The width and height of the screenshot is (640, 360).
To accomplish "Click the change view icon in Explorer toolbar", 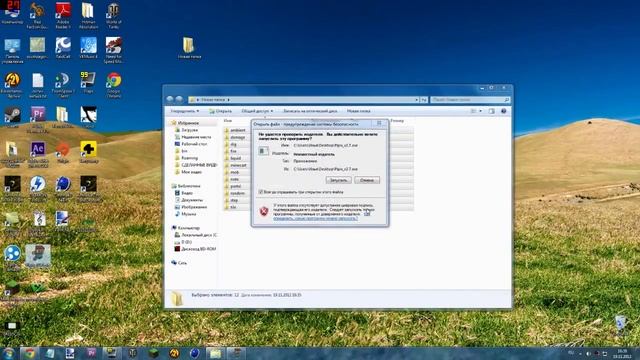I will coord(474,111).
